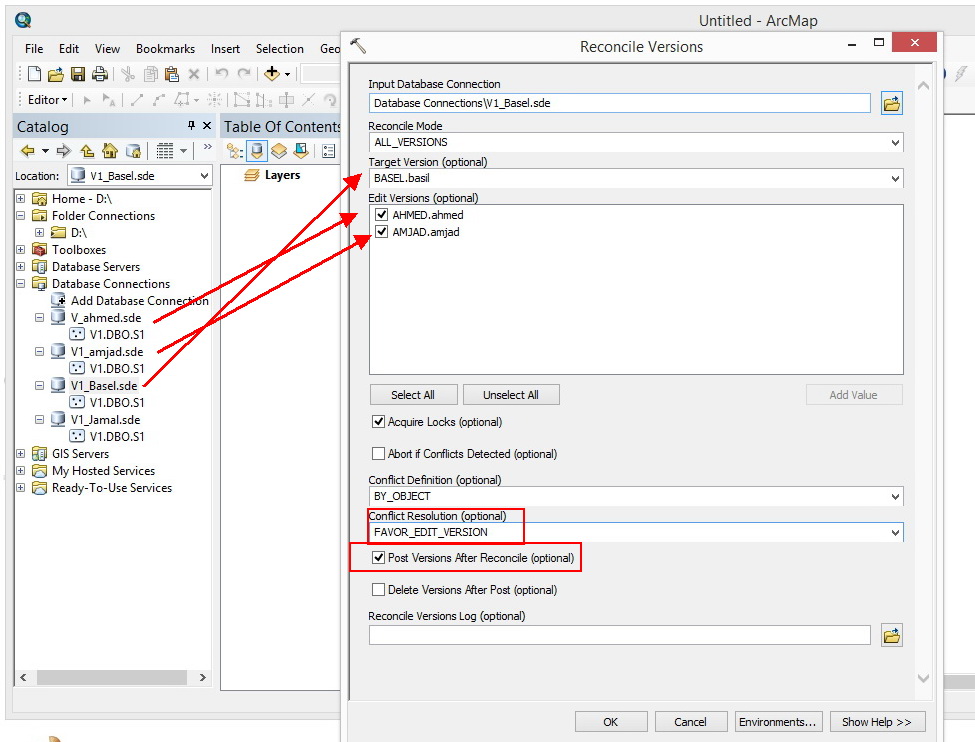
Task: Open the Insert menu
Action: 225,49
